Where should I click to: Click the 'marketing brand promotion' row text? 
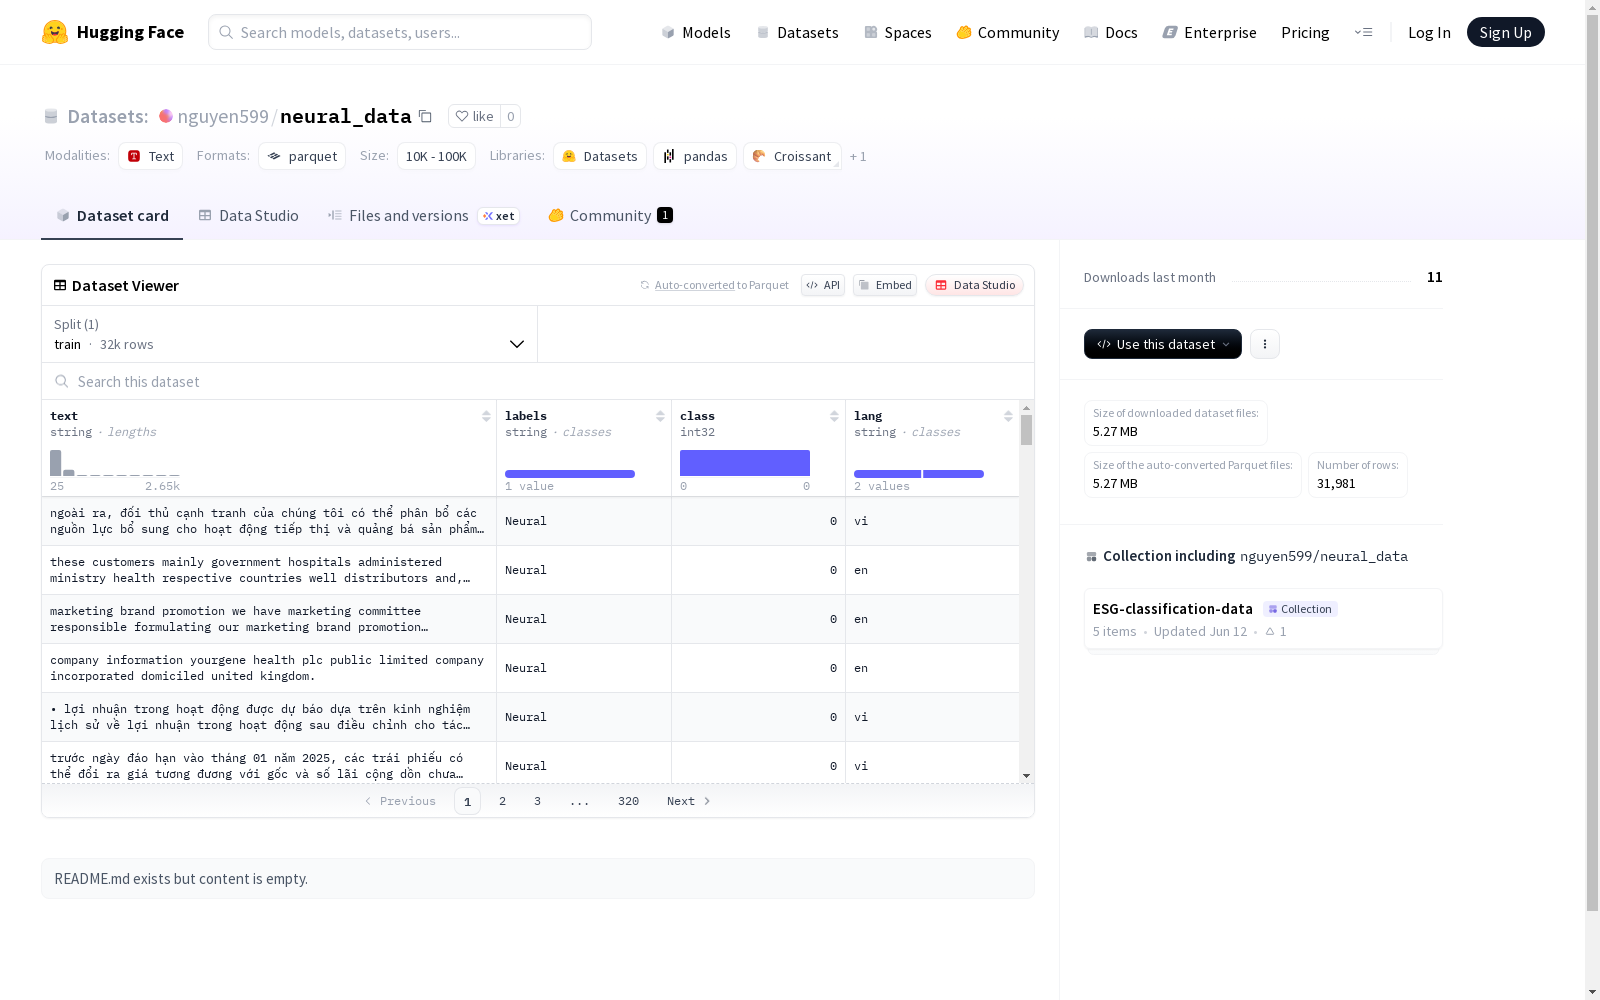pyautogui.click(x=239, y=619)
